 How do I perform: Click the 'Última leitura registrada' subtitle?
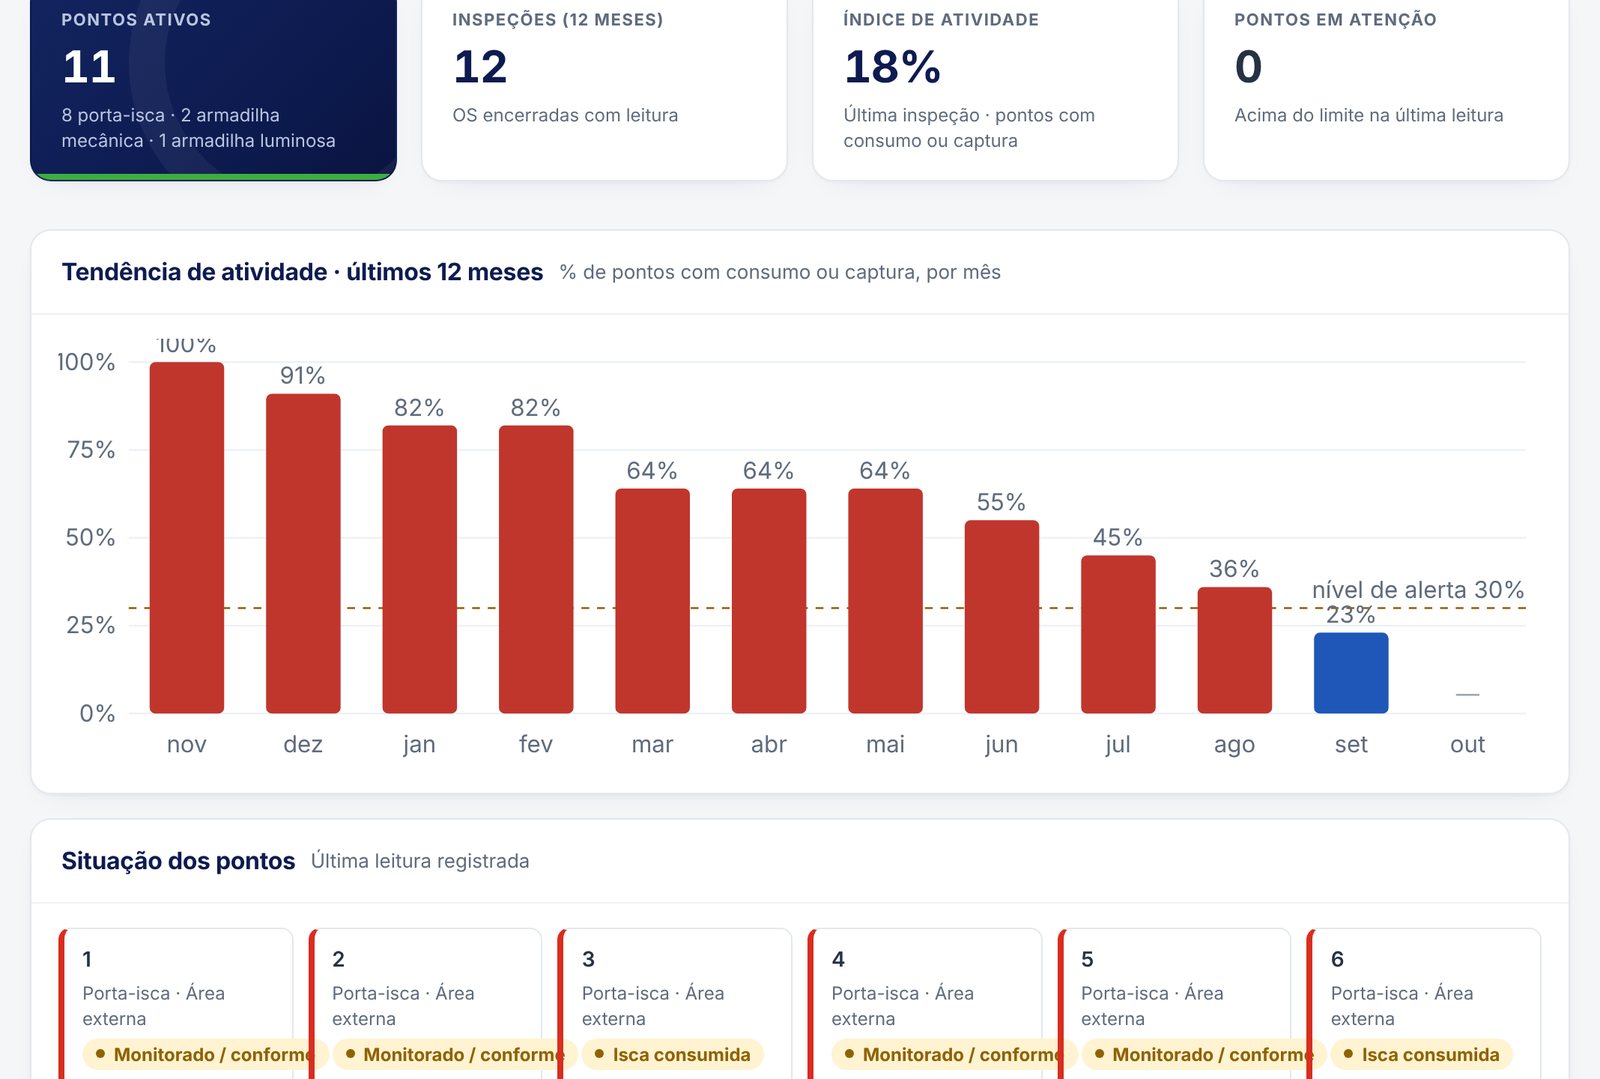tap(420, 861)
